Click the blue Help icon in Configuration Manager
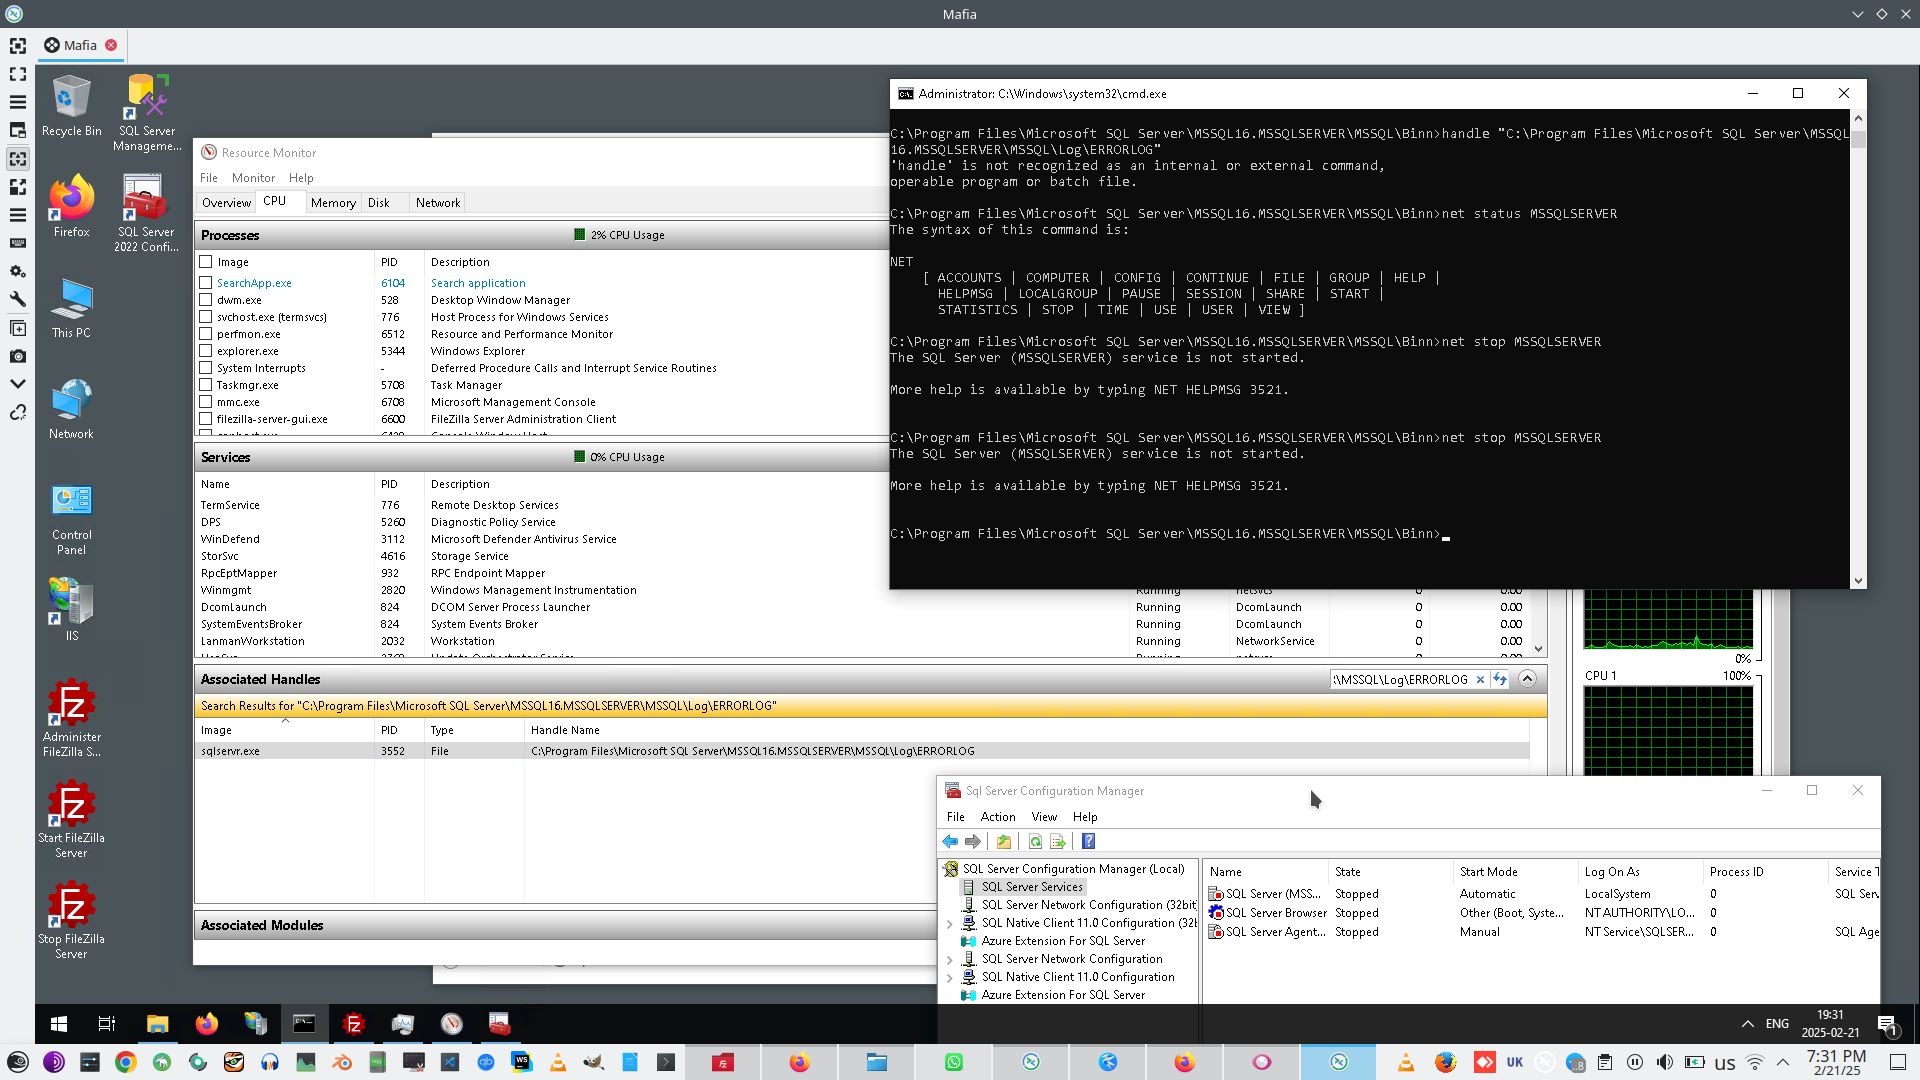This screenshot has height=1080, width=1920. tap(1089, 842)
